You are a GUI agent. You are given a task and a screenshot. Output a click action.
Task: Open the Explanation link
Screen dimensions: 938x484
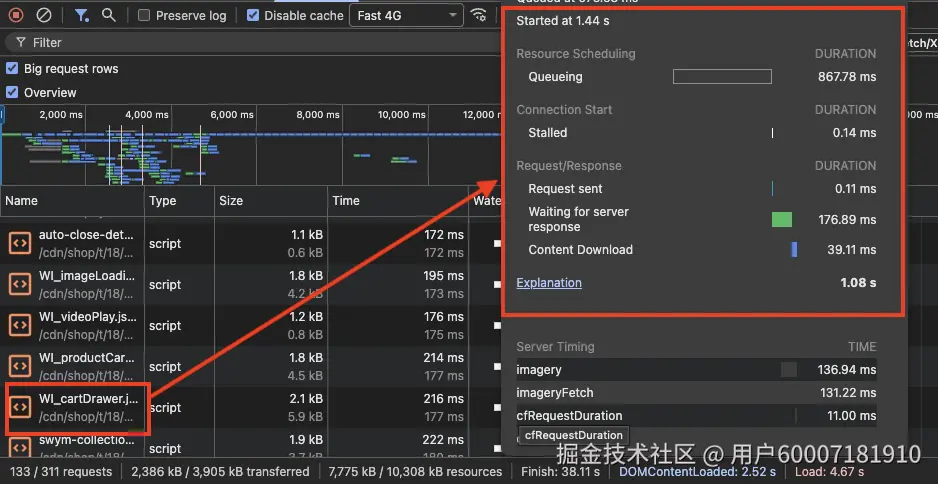tap(549, 283)
